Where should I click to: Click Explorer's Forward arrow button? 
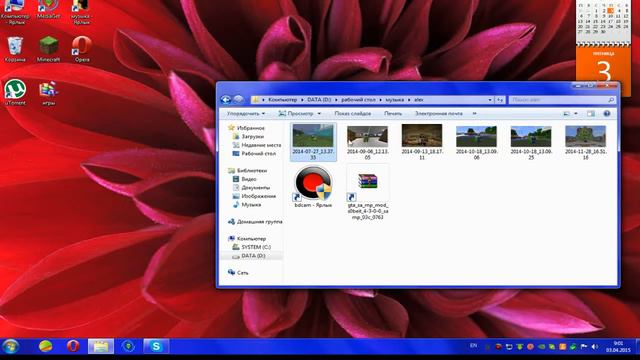(x=239, y=100)
